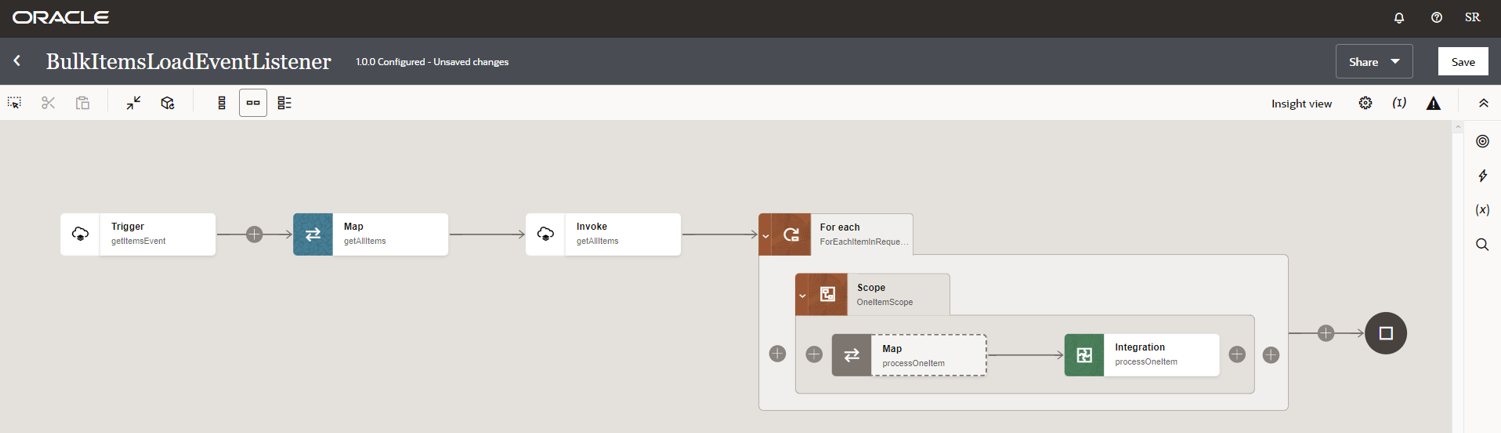Activate the multi-select marquee tool

pyautogui.click(x=15, y=103)
